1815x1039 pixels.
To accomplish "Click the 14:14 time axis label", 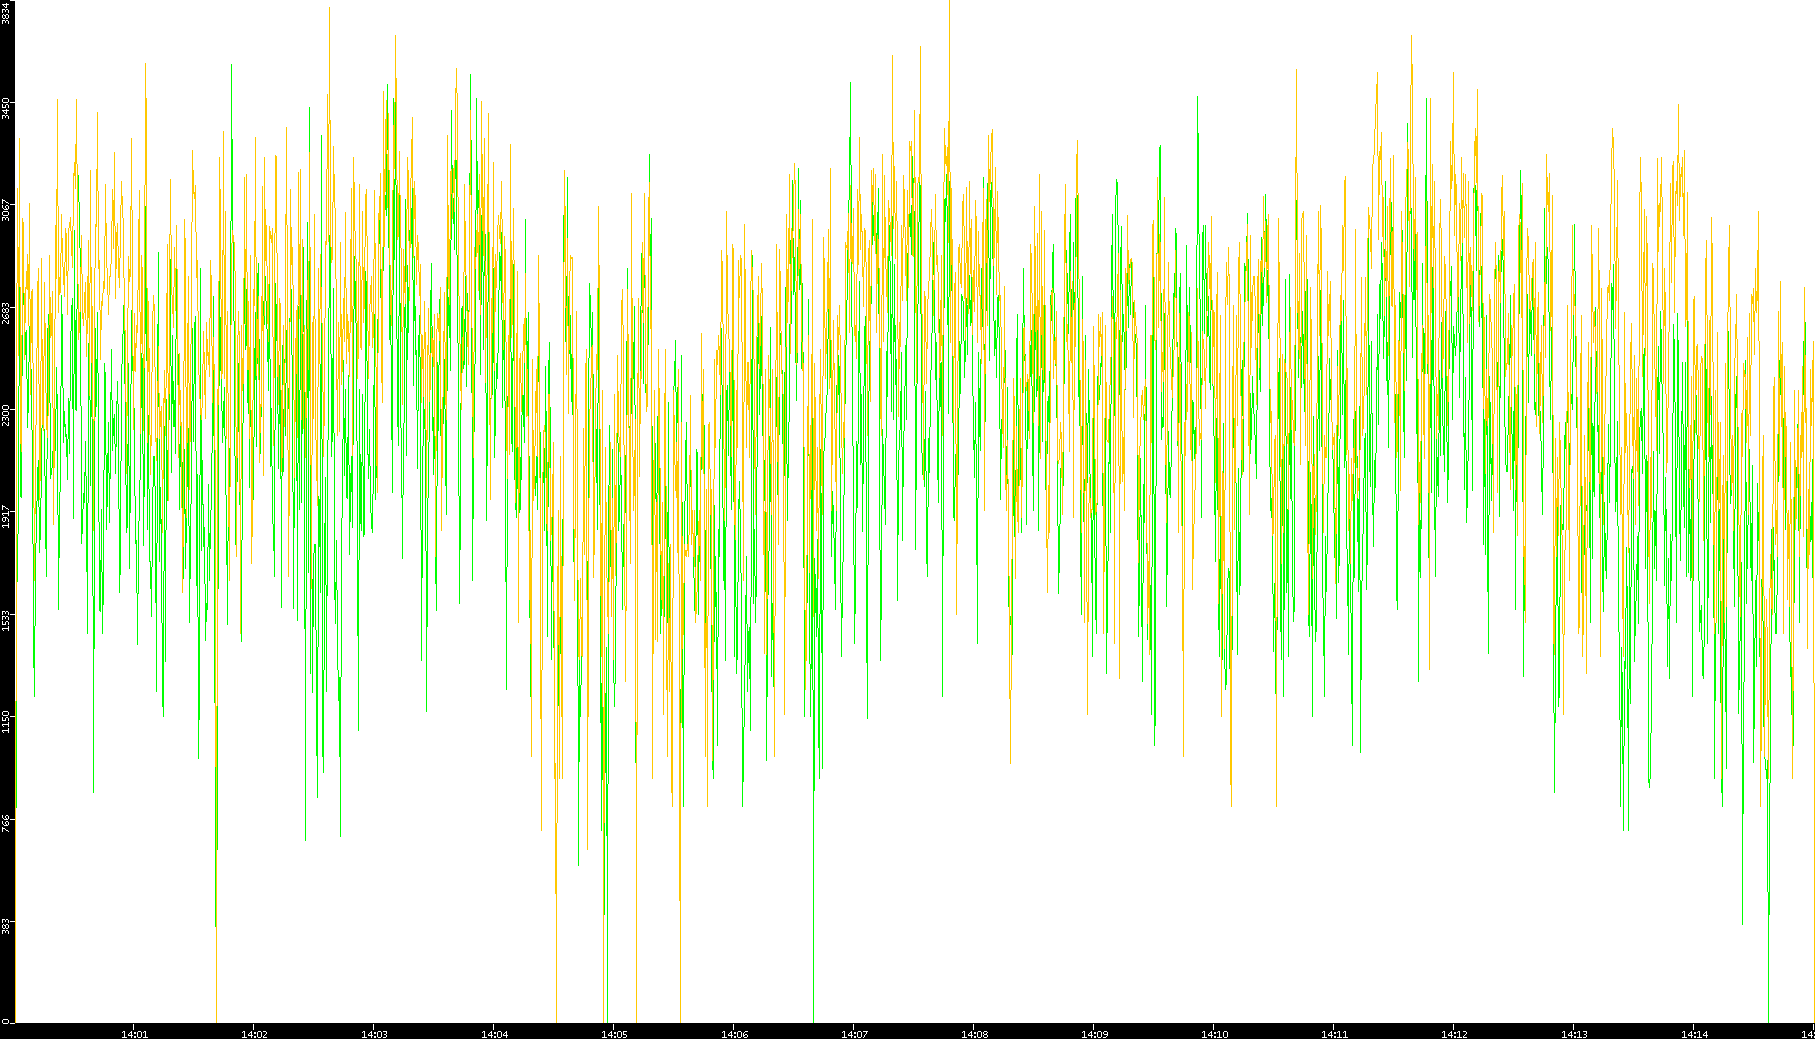I will point(1694,1034).
